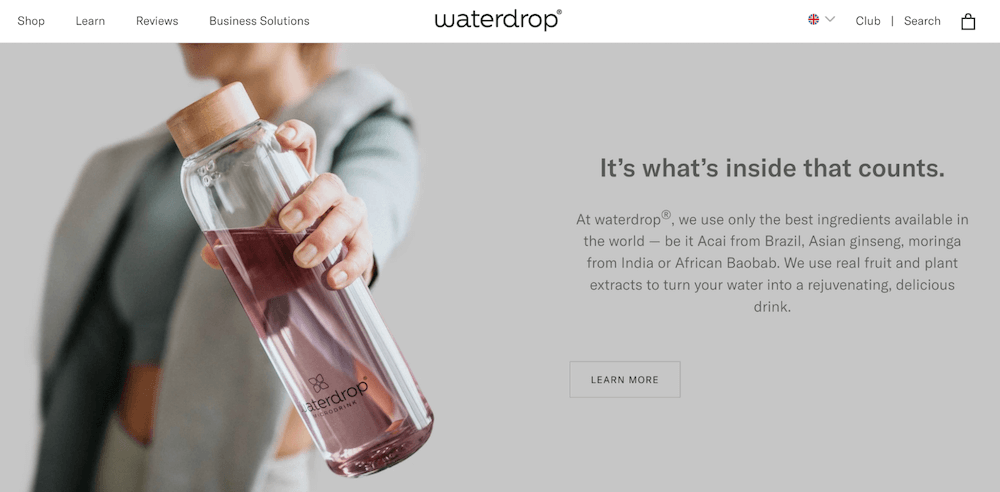The height and width of the screenshot is (492, 1000).
Task: Click the ingredients description paragraph
Action: [772, 263]
